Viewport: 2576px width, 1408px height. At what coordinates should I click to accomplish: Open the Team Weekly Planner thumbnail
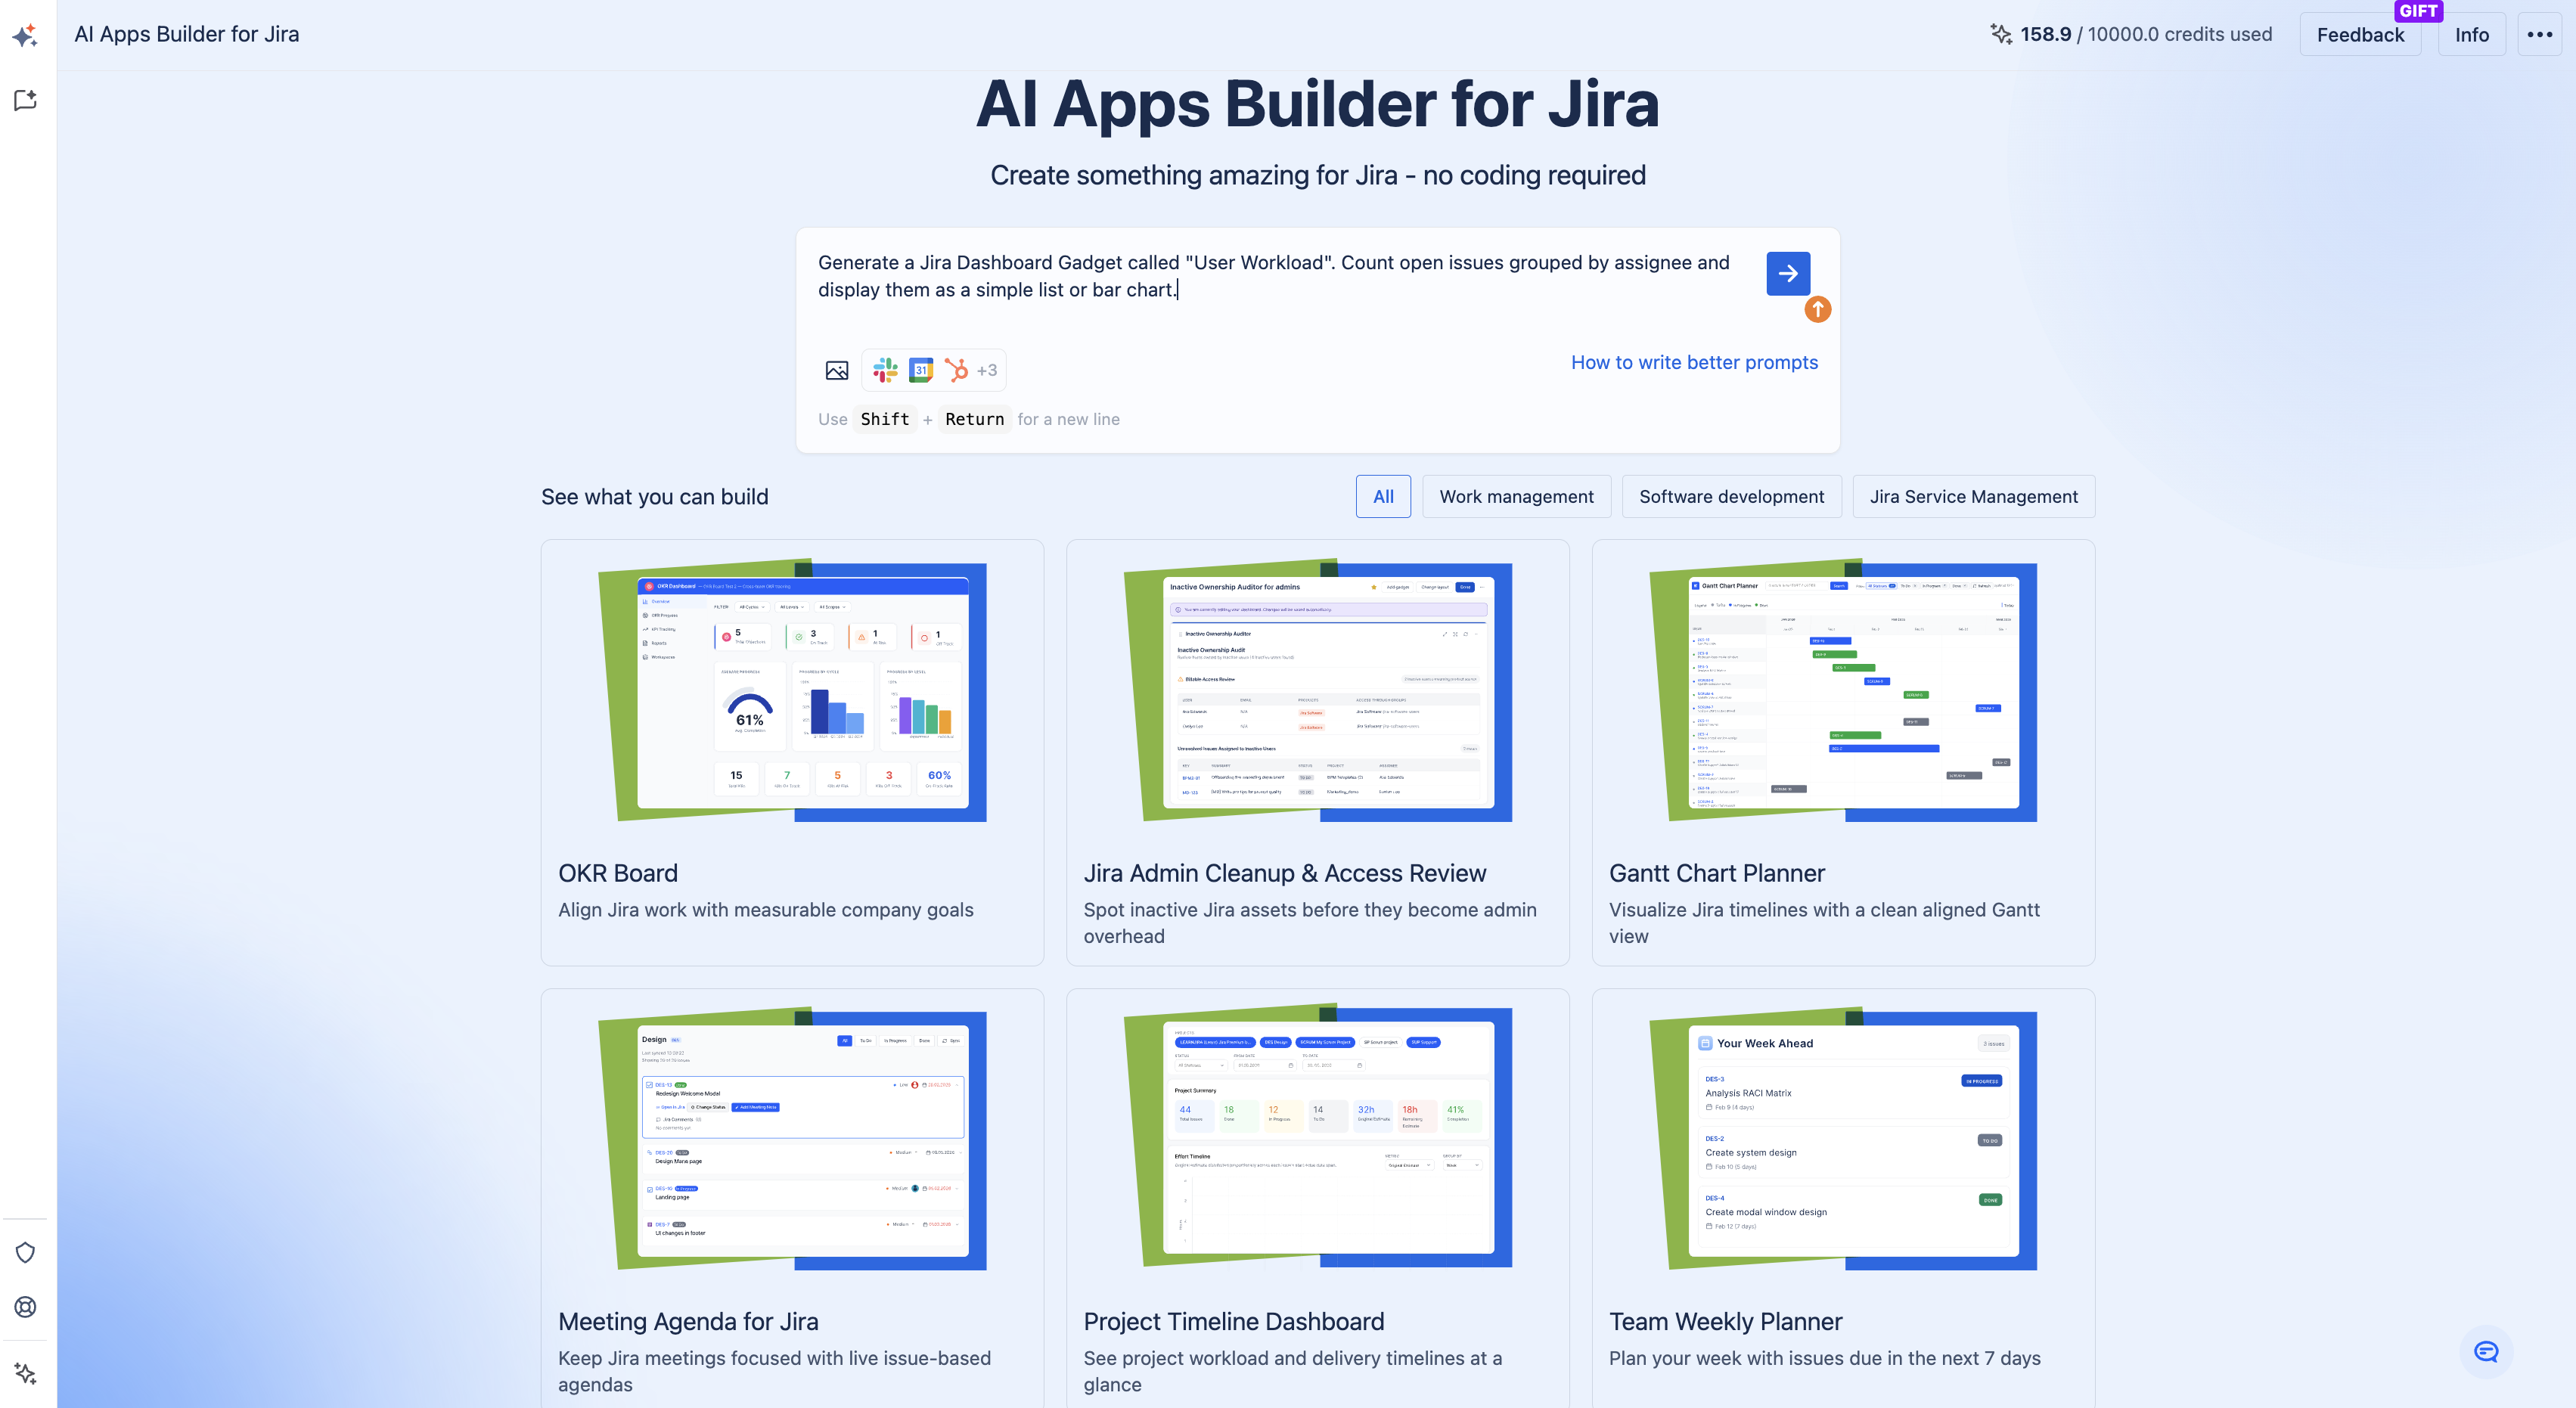click(1843, 1139)
